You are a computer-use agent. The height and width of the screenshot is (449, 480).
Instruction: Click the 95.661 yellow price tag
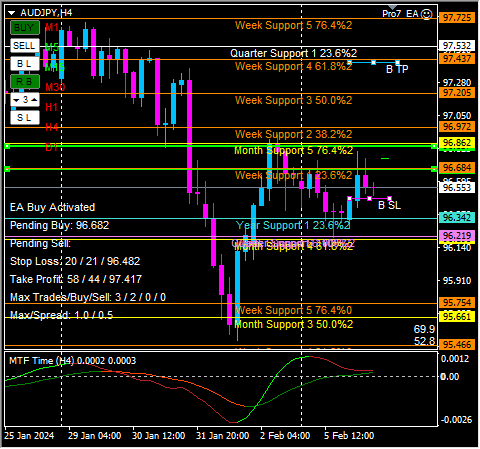pos(457,316)
